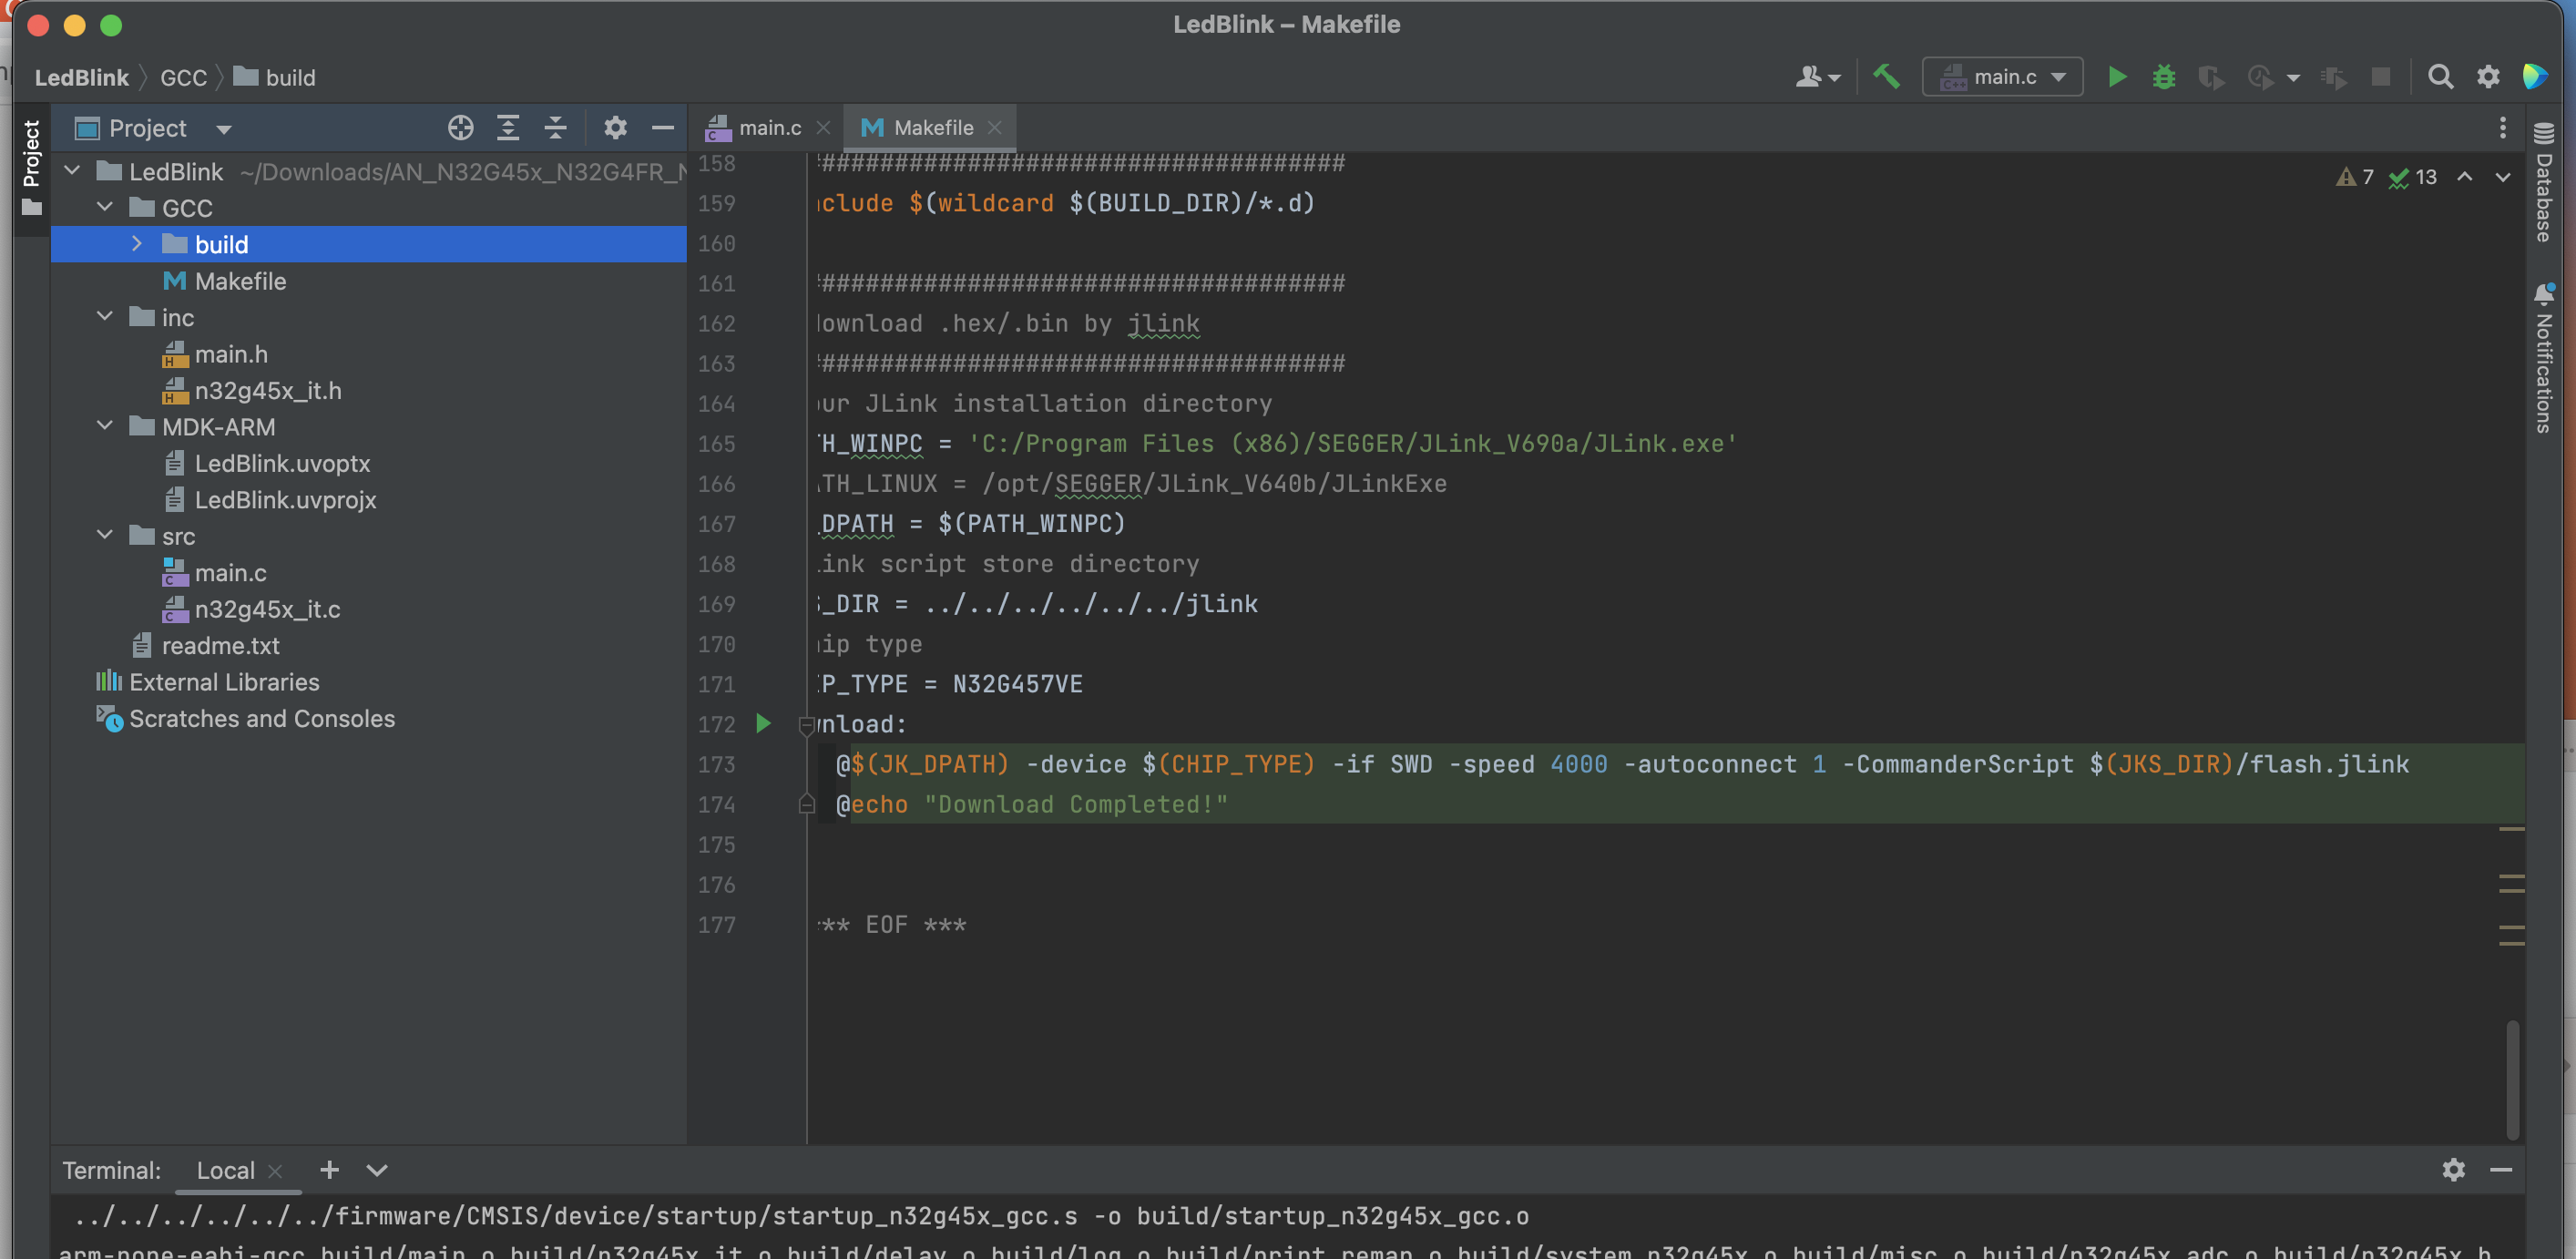Viewport: 2576px width, 1259px height.
Task: Open Project panel options gear
Action: point(615,128)
